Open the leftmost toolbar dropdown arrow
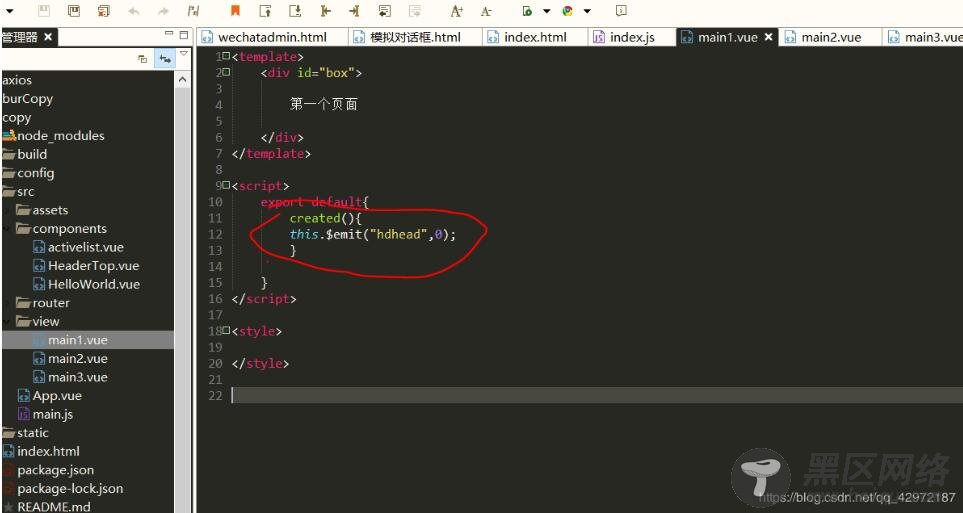Screen dimensions: 963x513 9,11
